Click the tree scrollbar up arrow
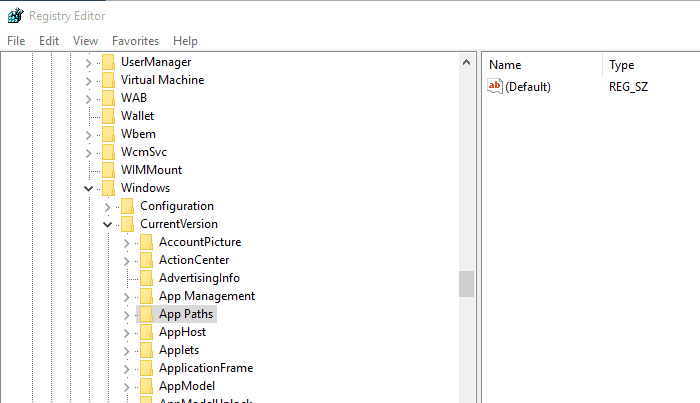The width and height of the screenshot is (700, 403). click(x=466, y=62)
